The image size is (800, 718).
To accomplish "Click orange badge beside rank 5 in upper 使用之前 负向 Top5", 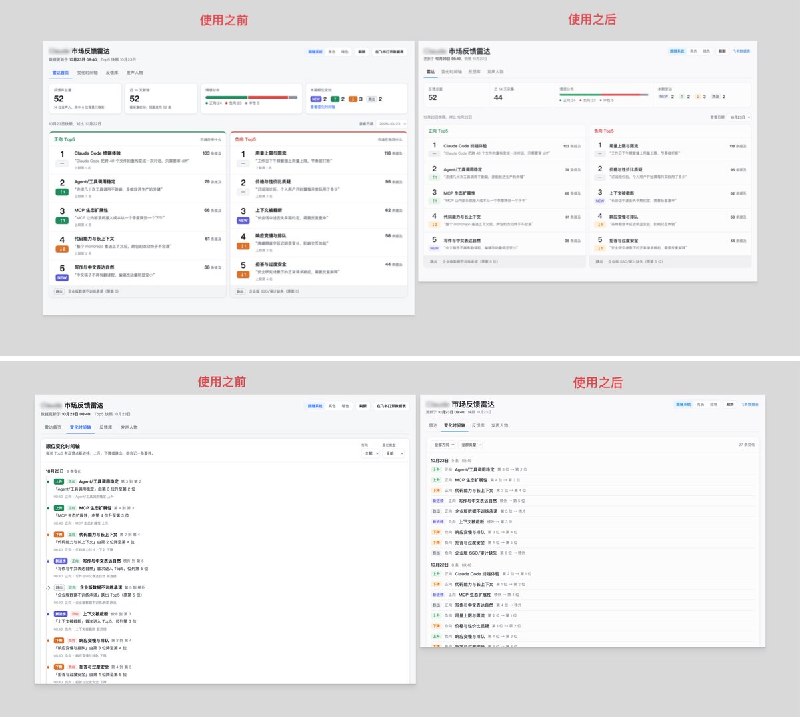I will click(243, 275).
